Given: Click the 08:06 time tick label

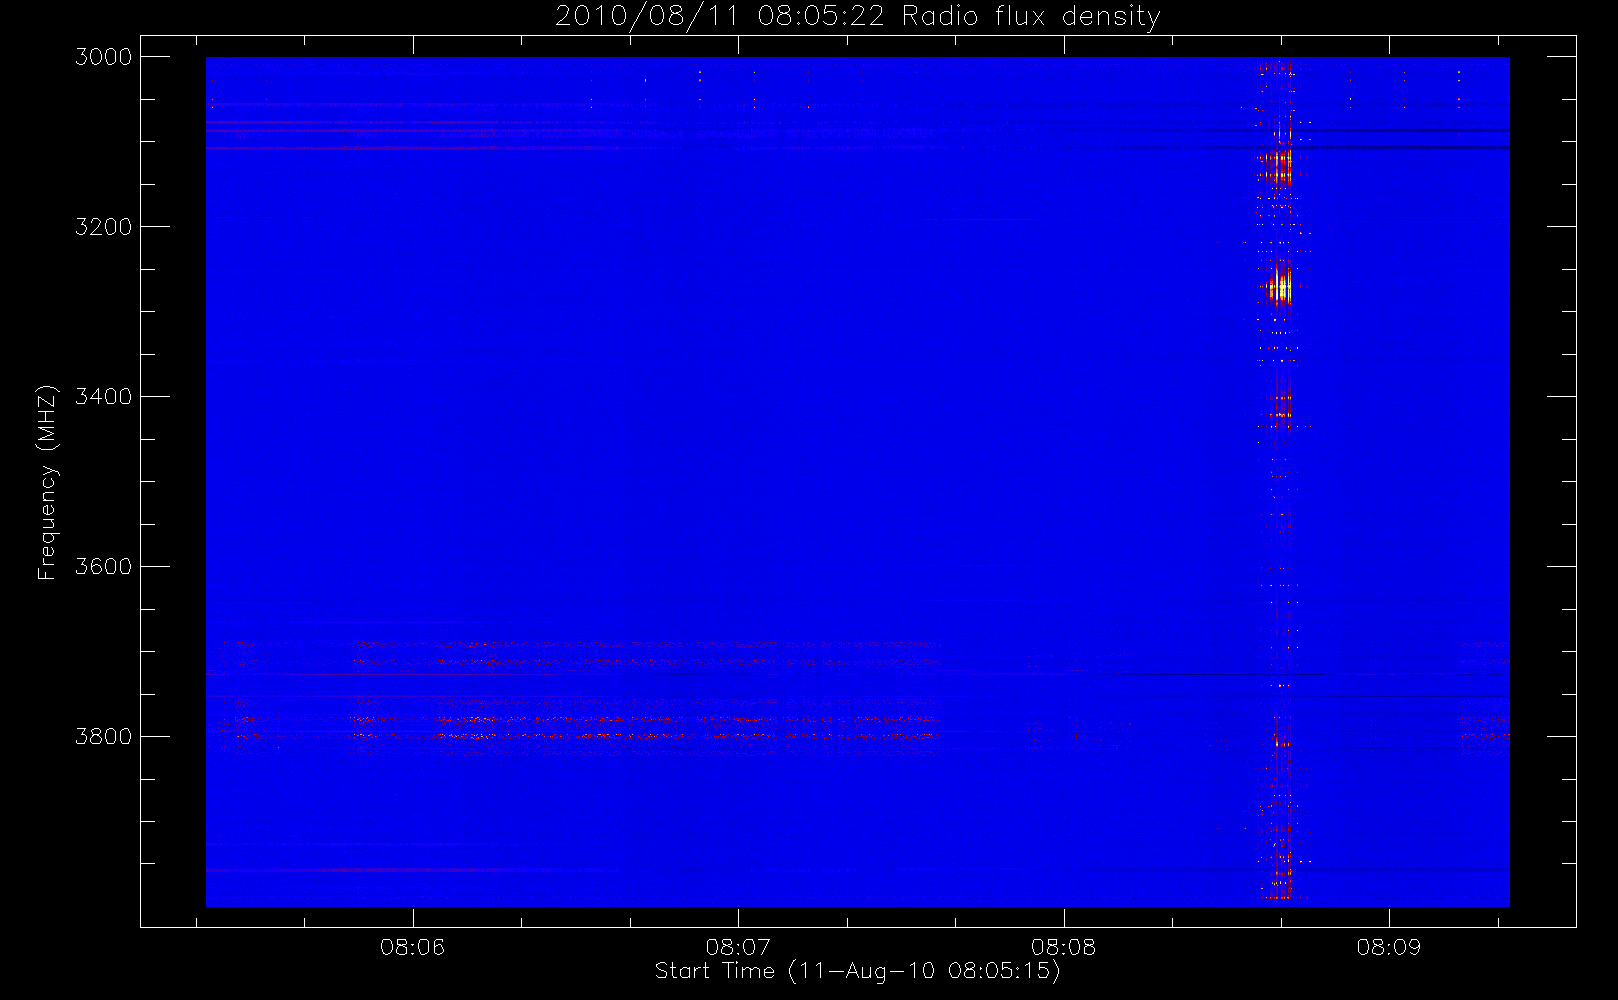Looking at the screenshot, I should (412, 947).
